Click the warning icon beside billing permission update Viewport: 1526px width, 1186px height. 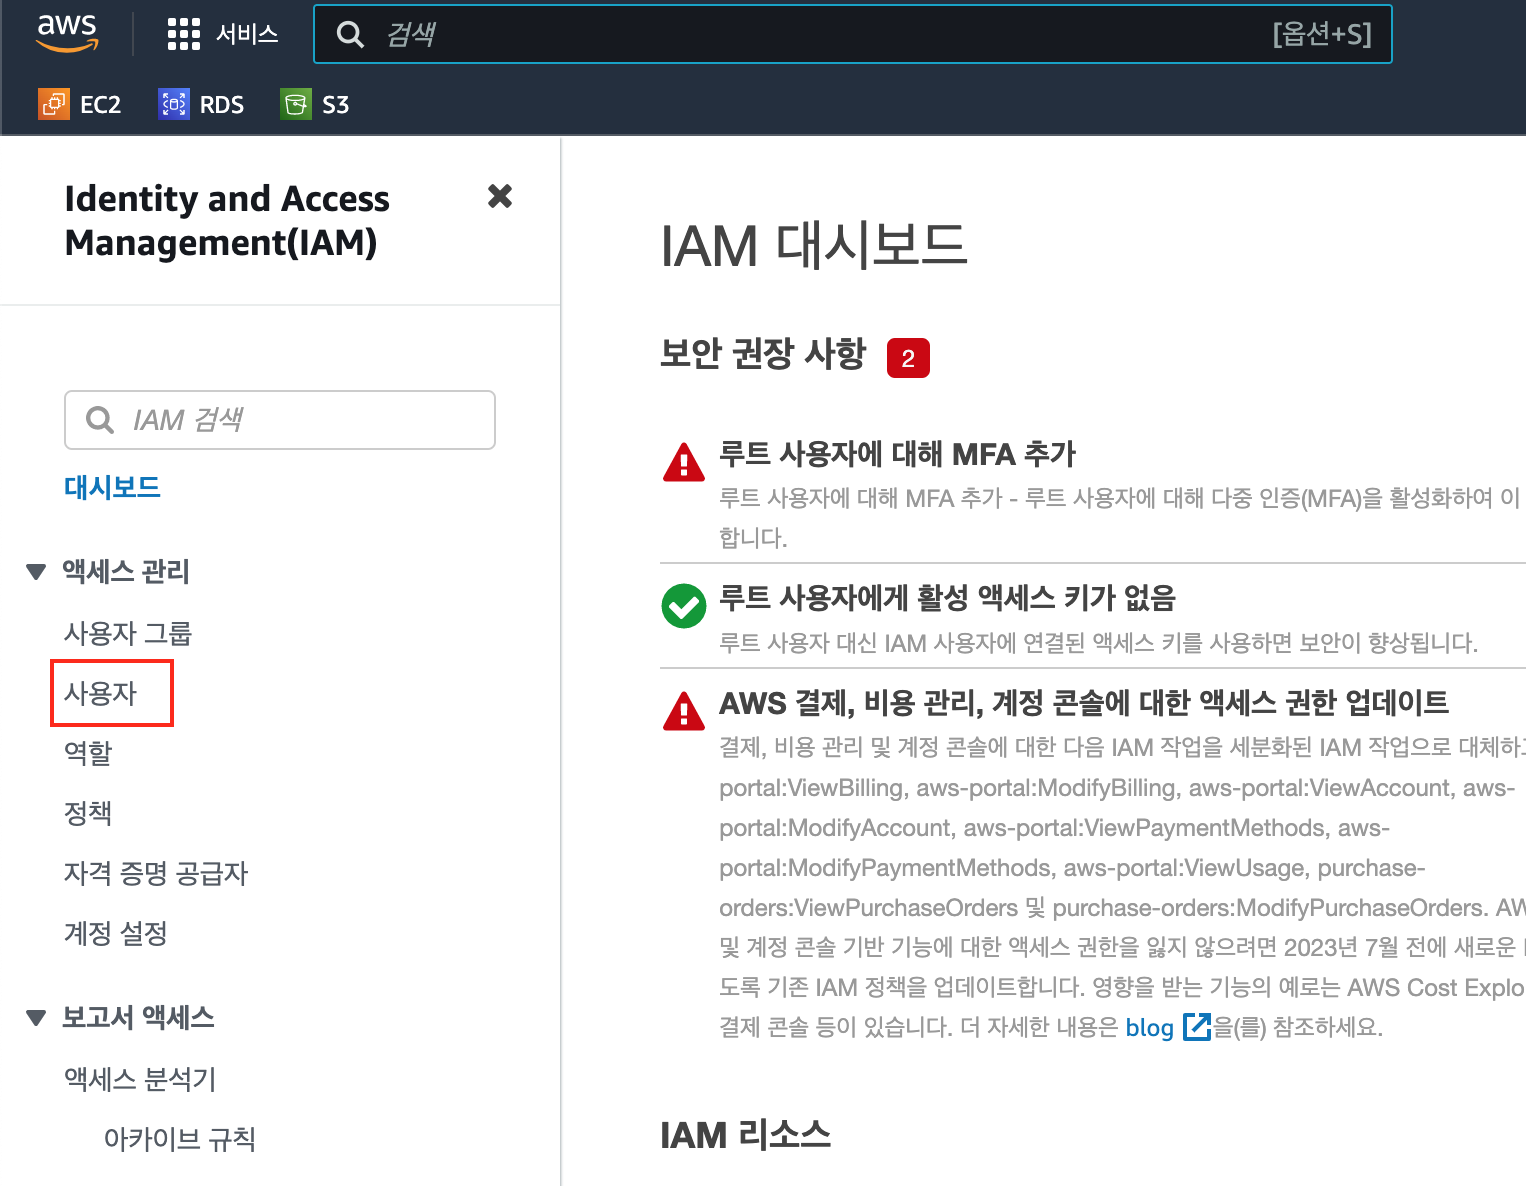(x=684, y=711)
